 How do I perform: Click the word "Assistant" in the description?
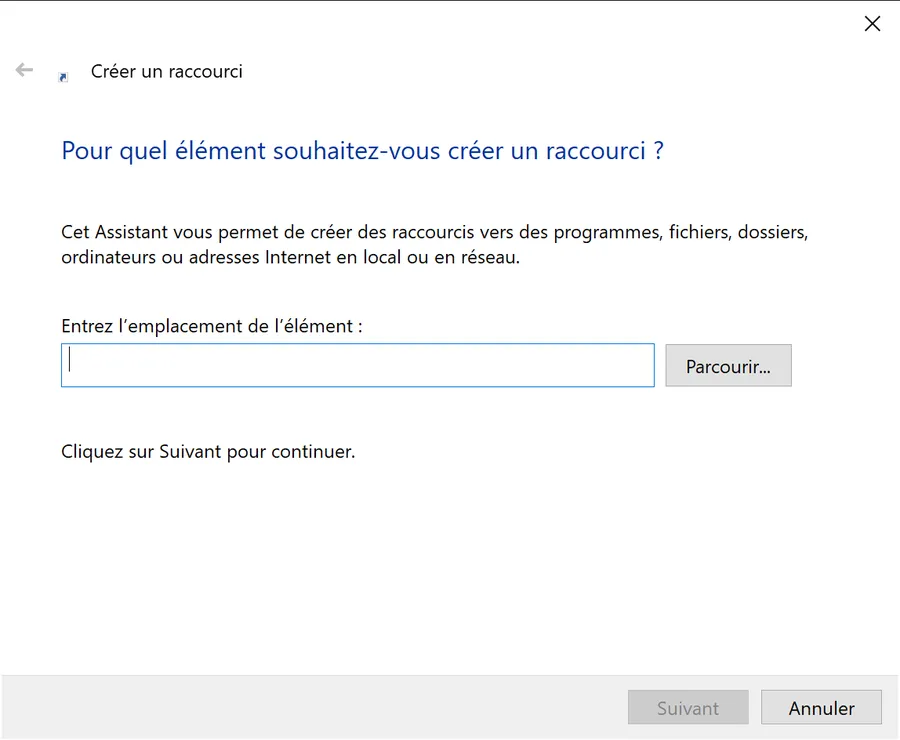(131, 233)
